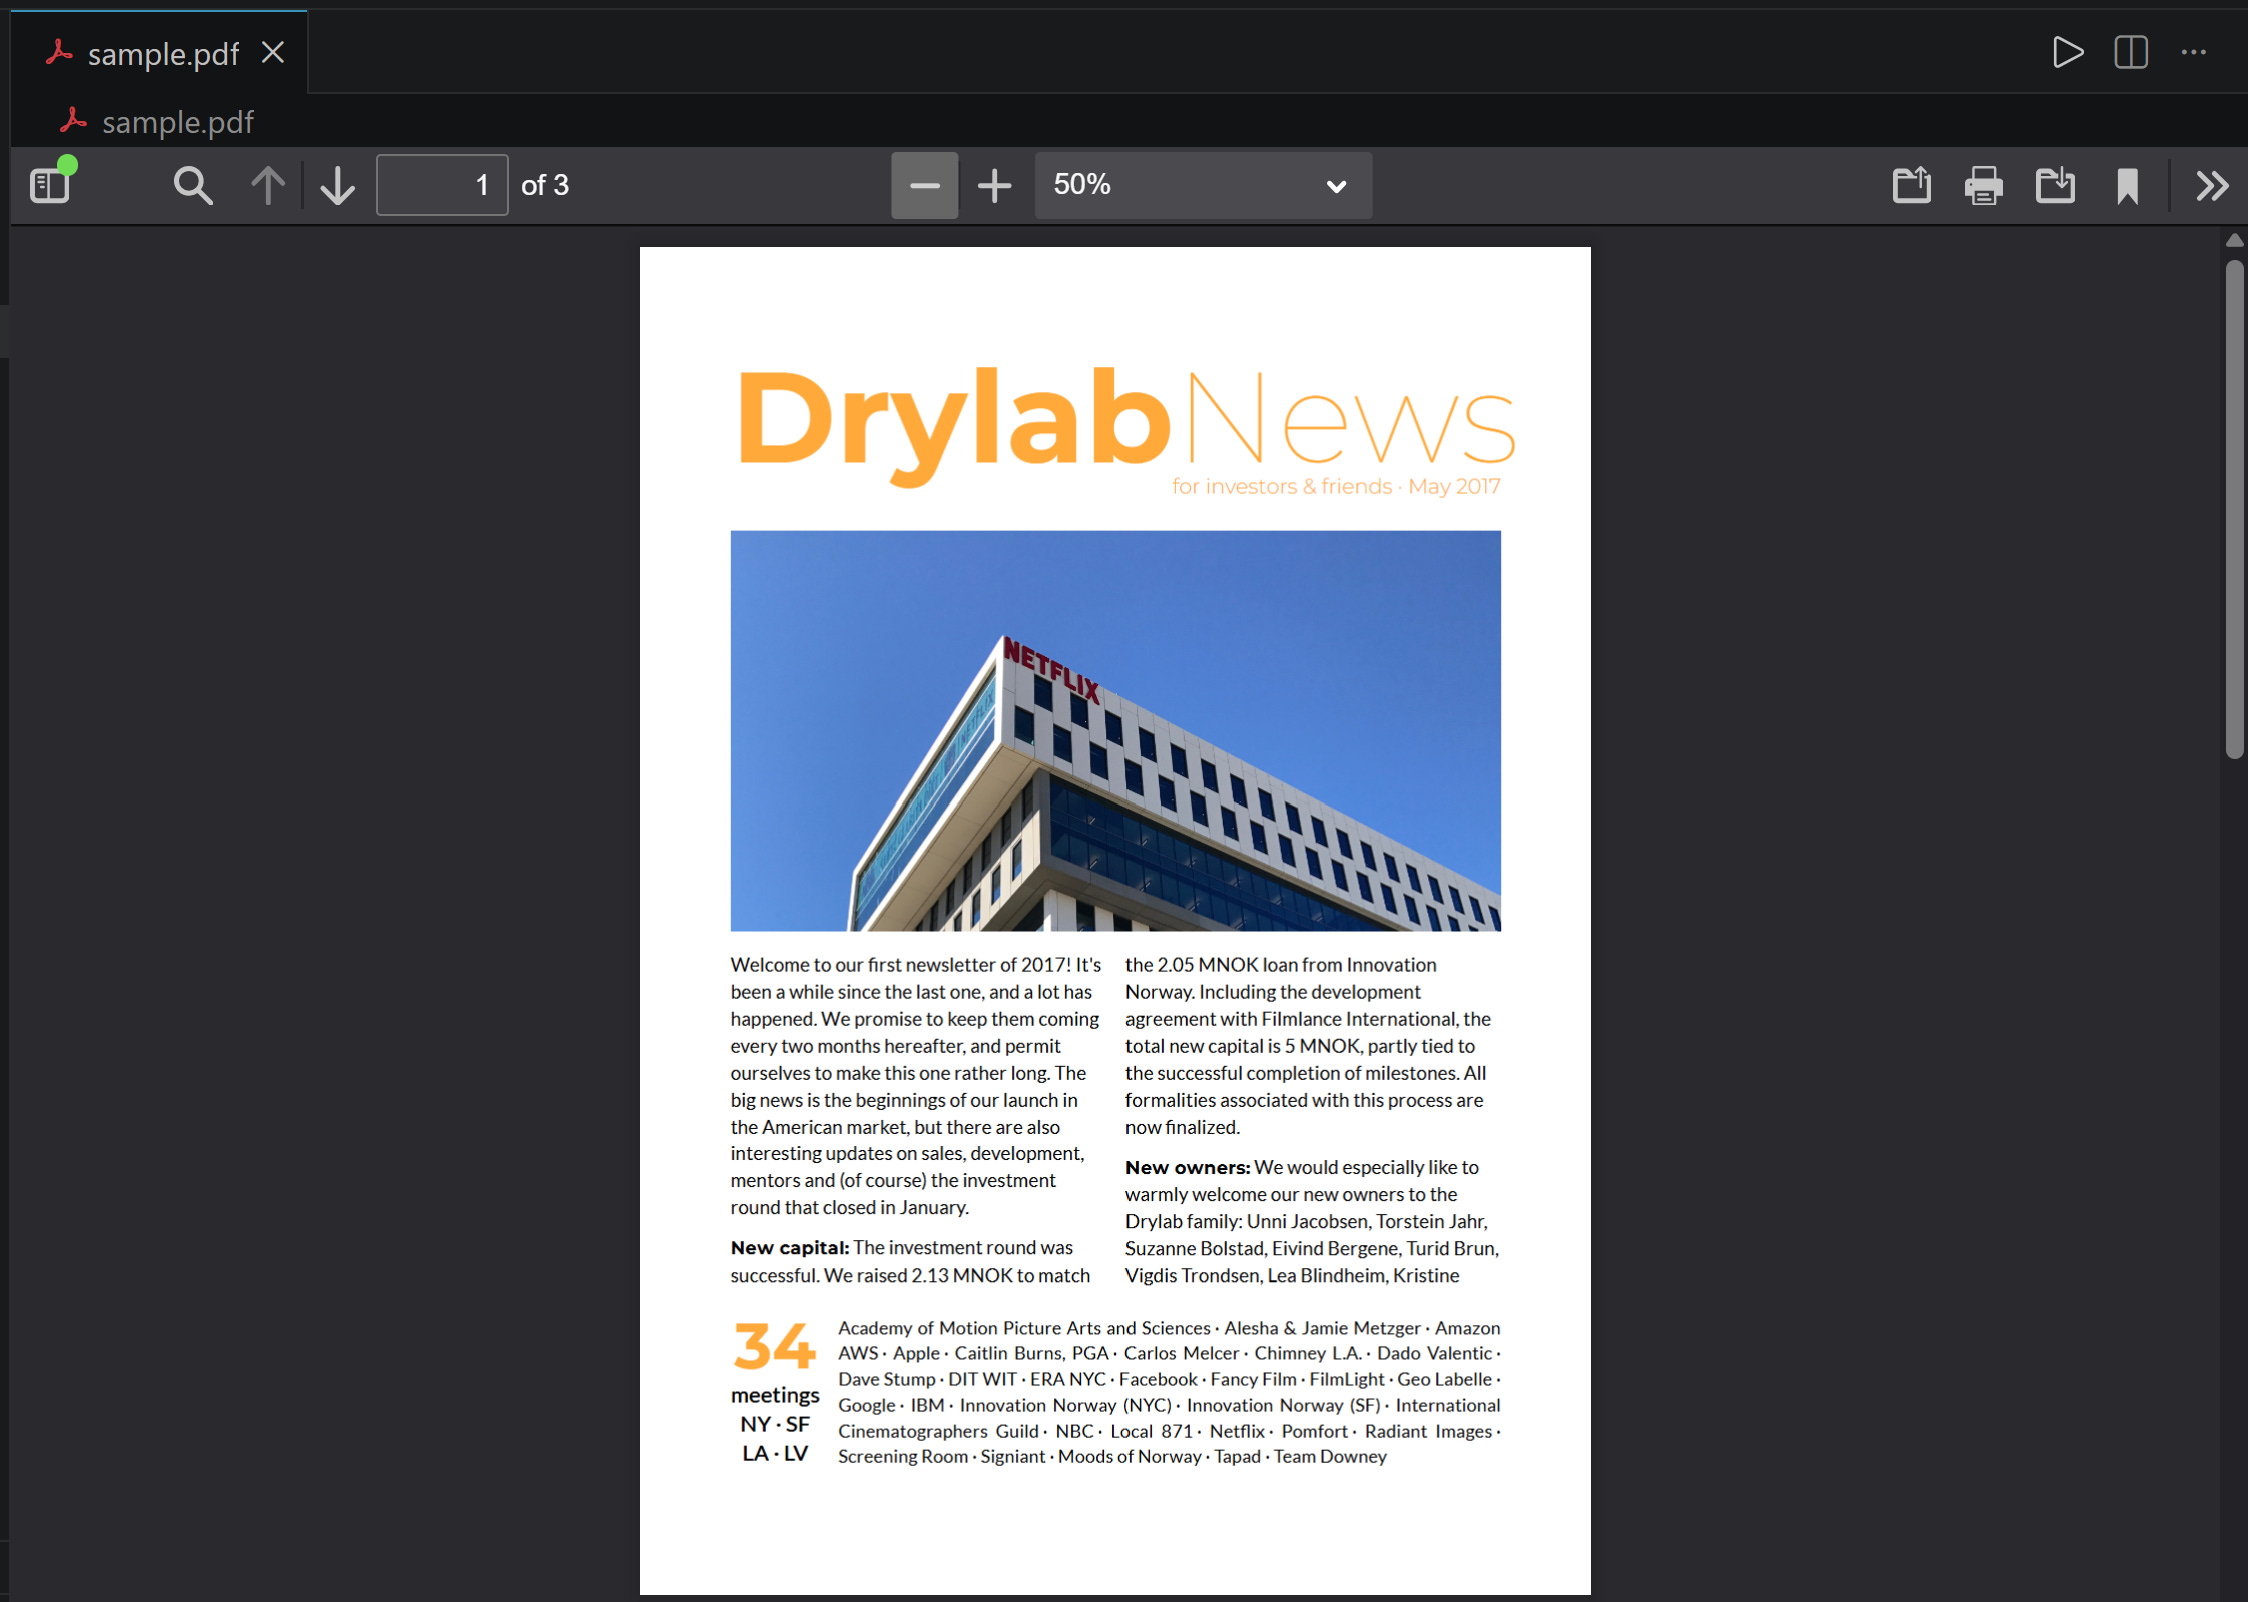The width and height of the screenshot is (2248, 1602).
Task: Click the page number input field
Action: (x=442, y=185)
